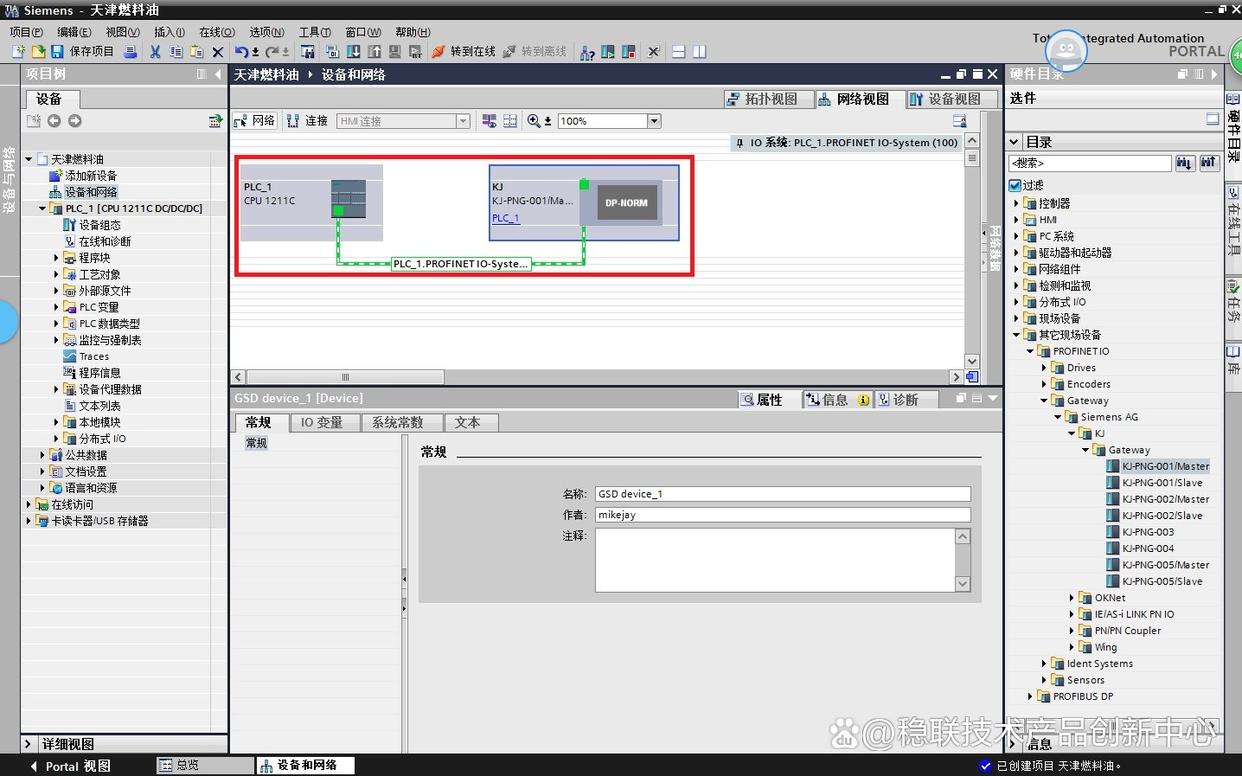Click the catalog 搜索 search field

[1090, 163]
